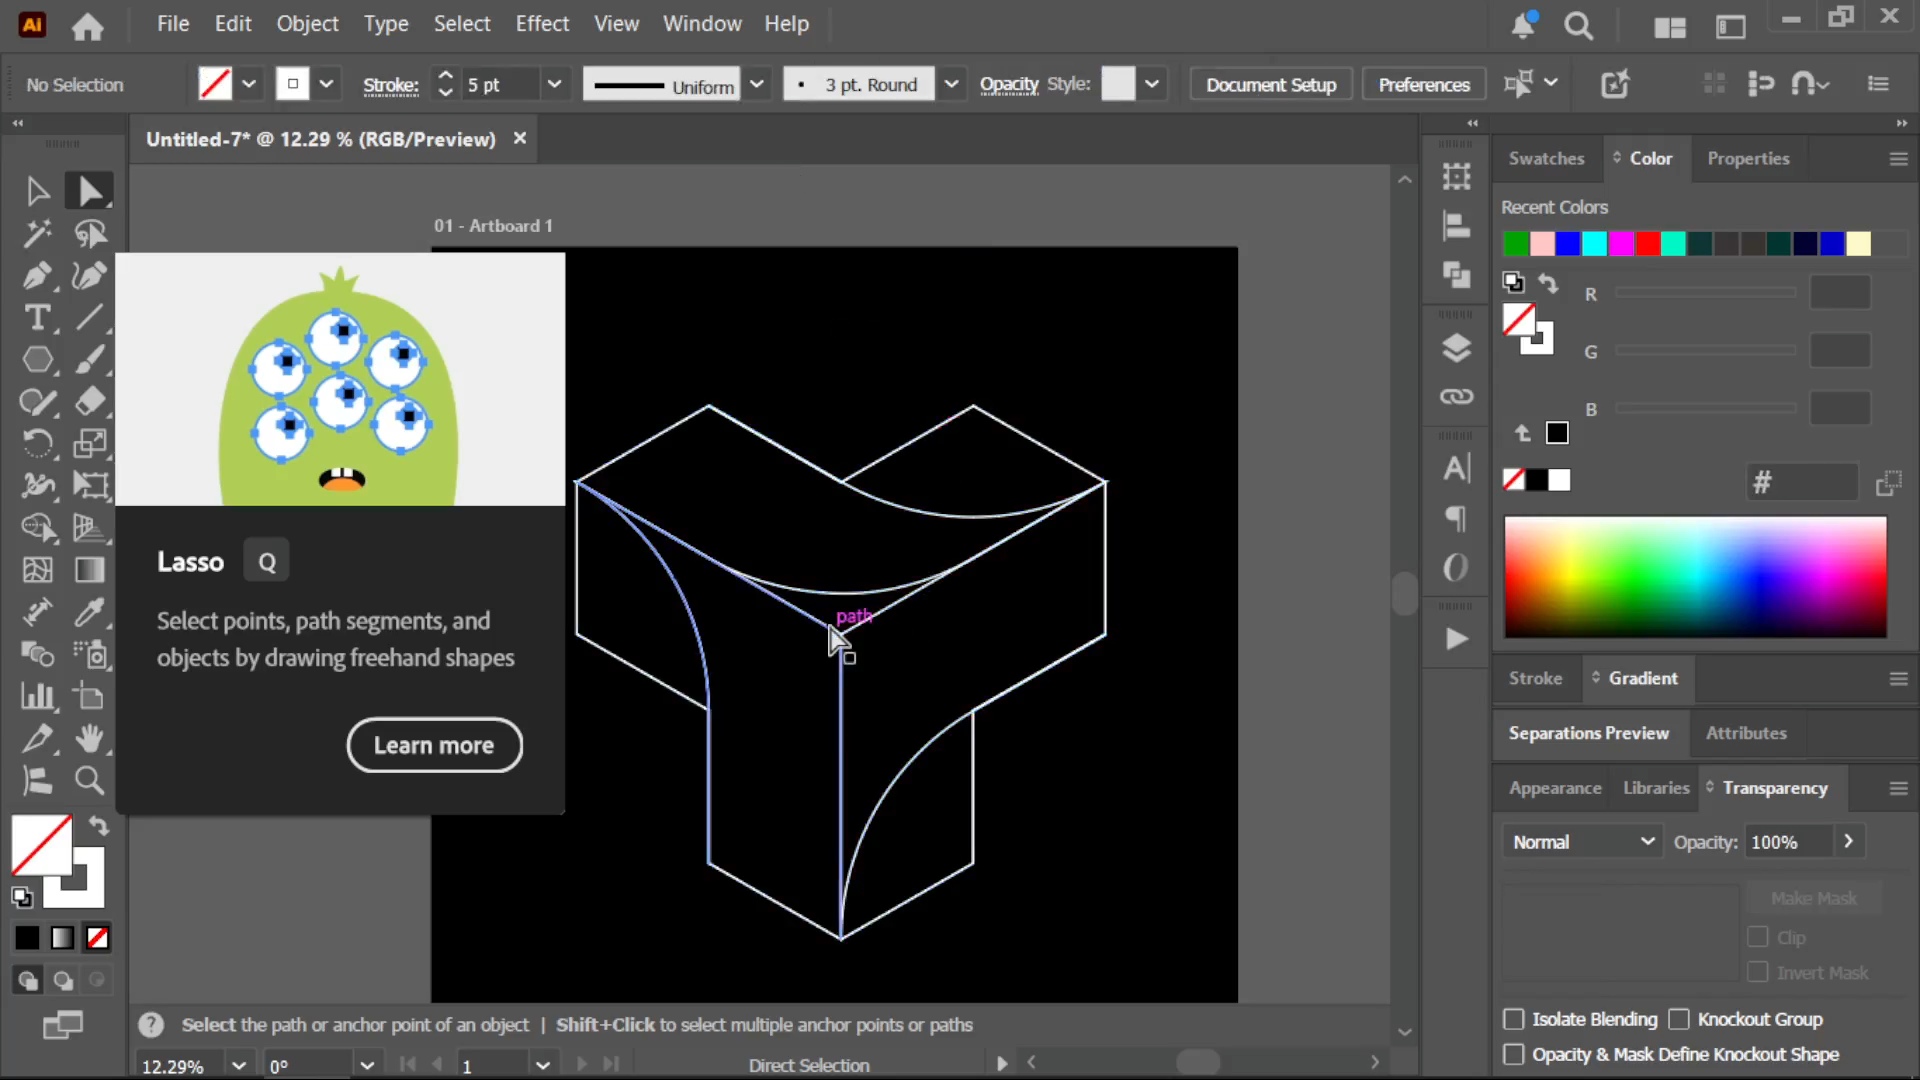Open the zoom level dropdown
Screen dimensions: 1920x1080
point(238,1066)
